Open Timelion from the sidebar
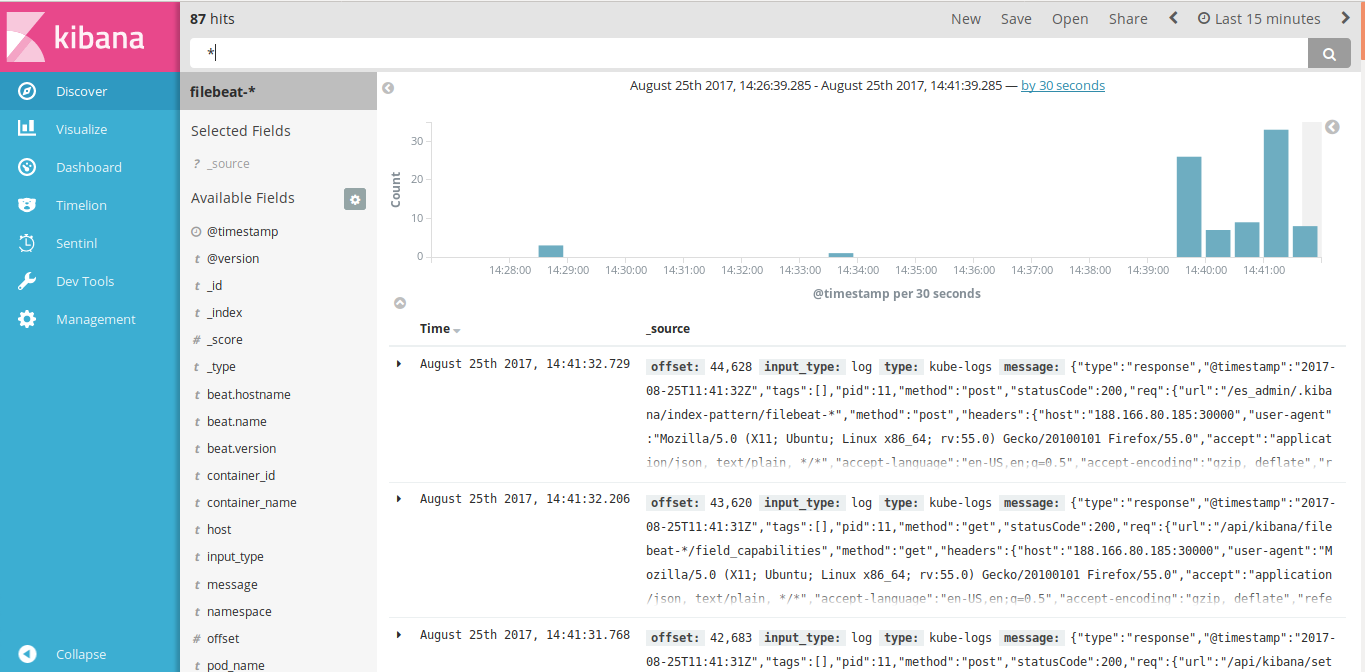This screenshot has height=672, width=1365. click(90, 205)
